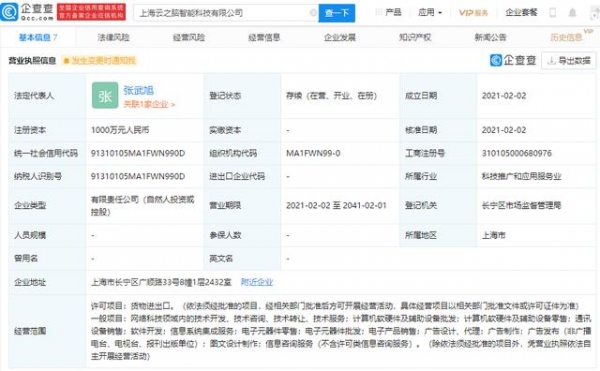600x371 pixels.
Task: Switch to the 知识产权 tab
Action: point(415,37)
